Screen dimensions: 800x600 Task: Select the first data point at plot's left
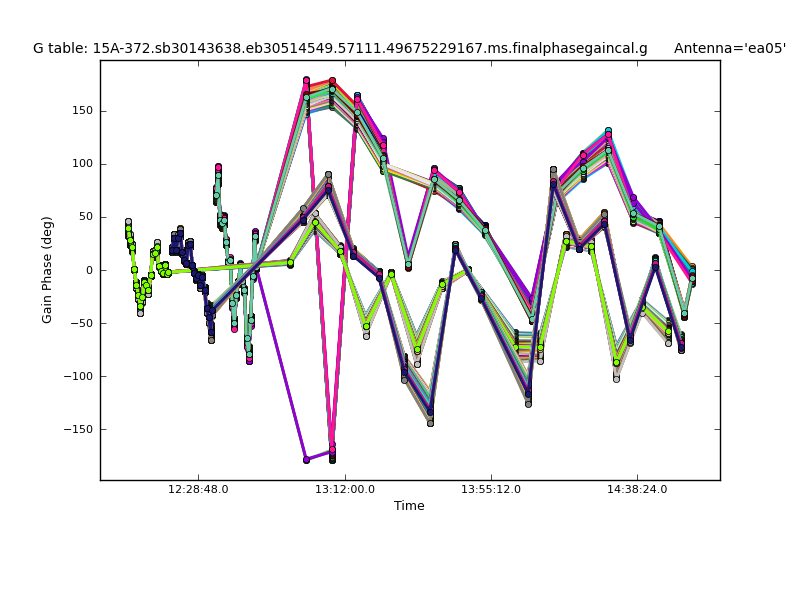[128, 222]
